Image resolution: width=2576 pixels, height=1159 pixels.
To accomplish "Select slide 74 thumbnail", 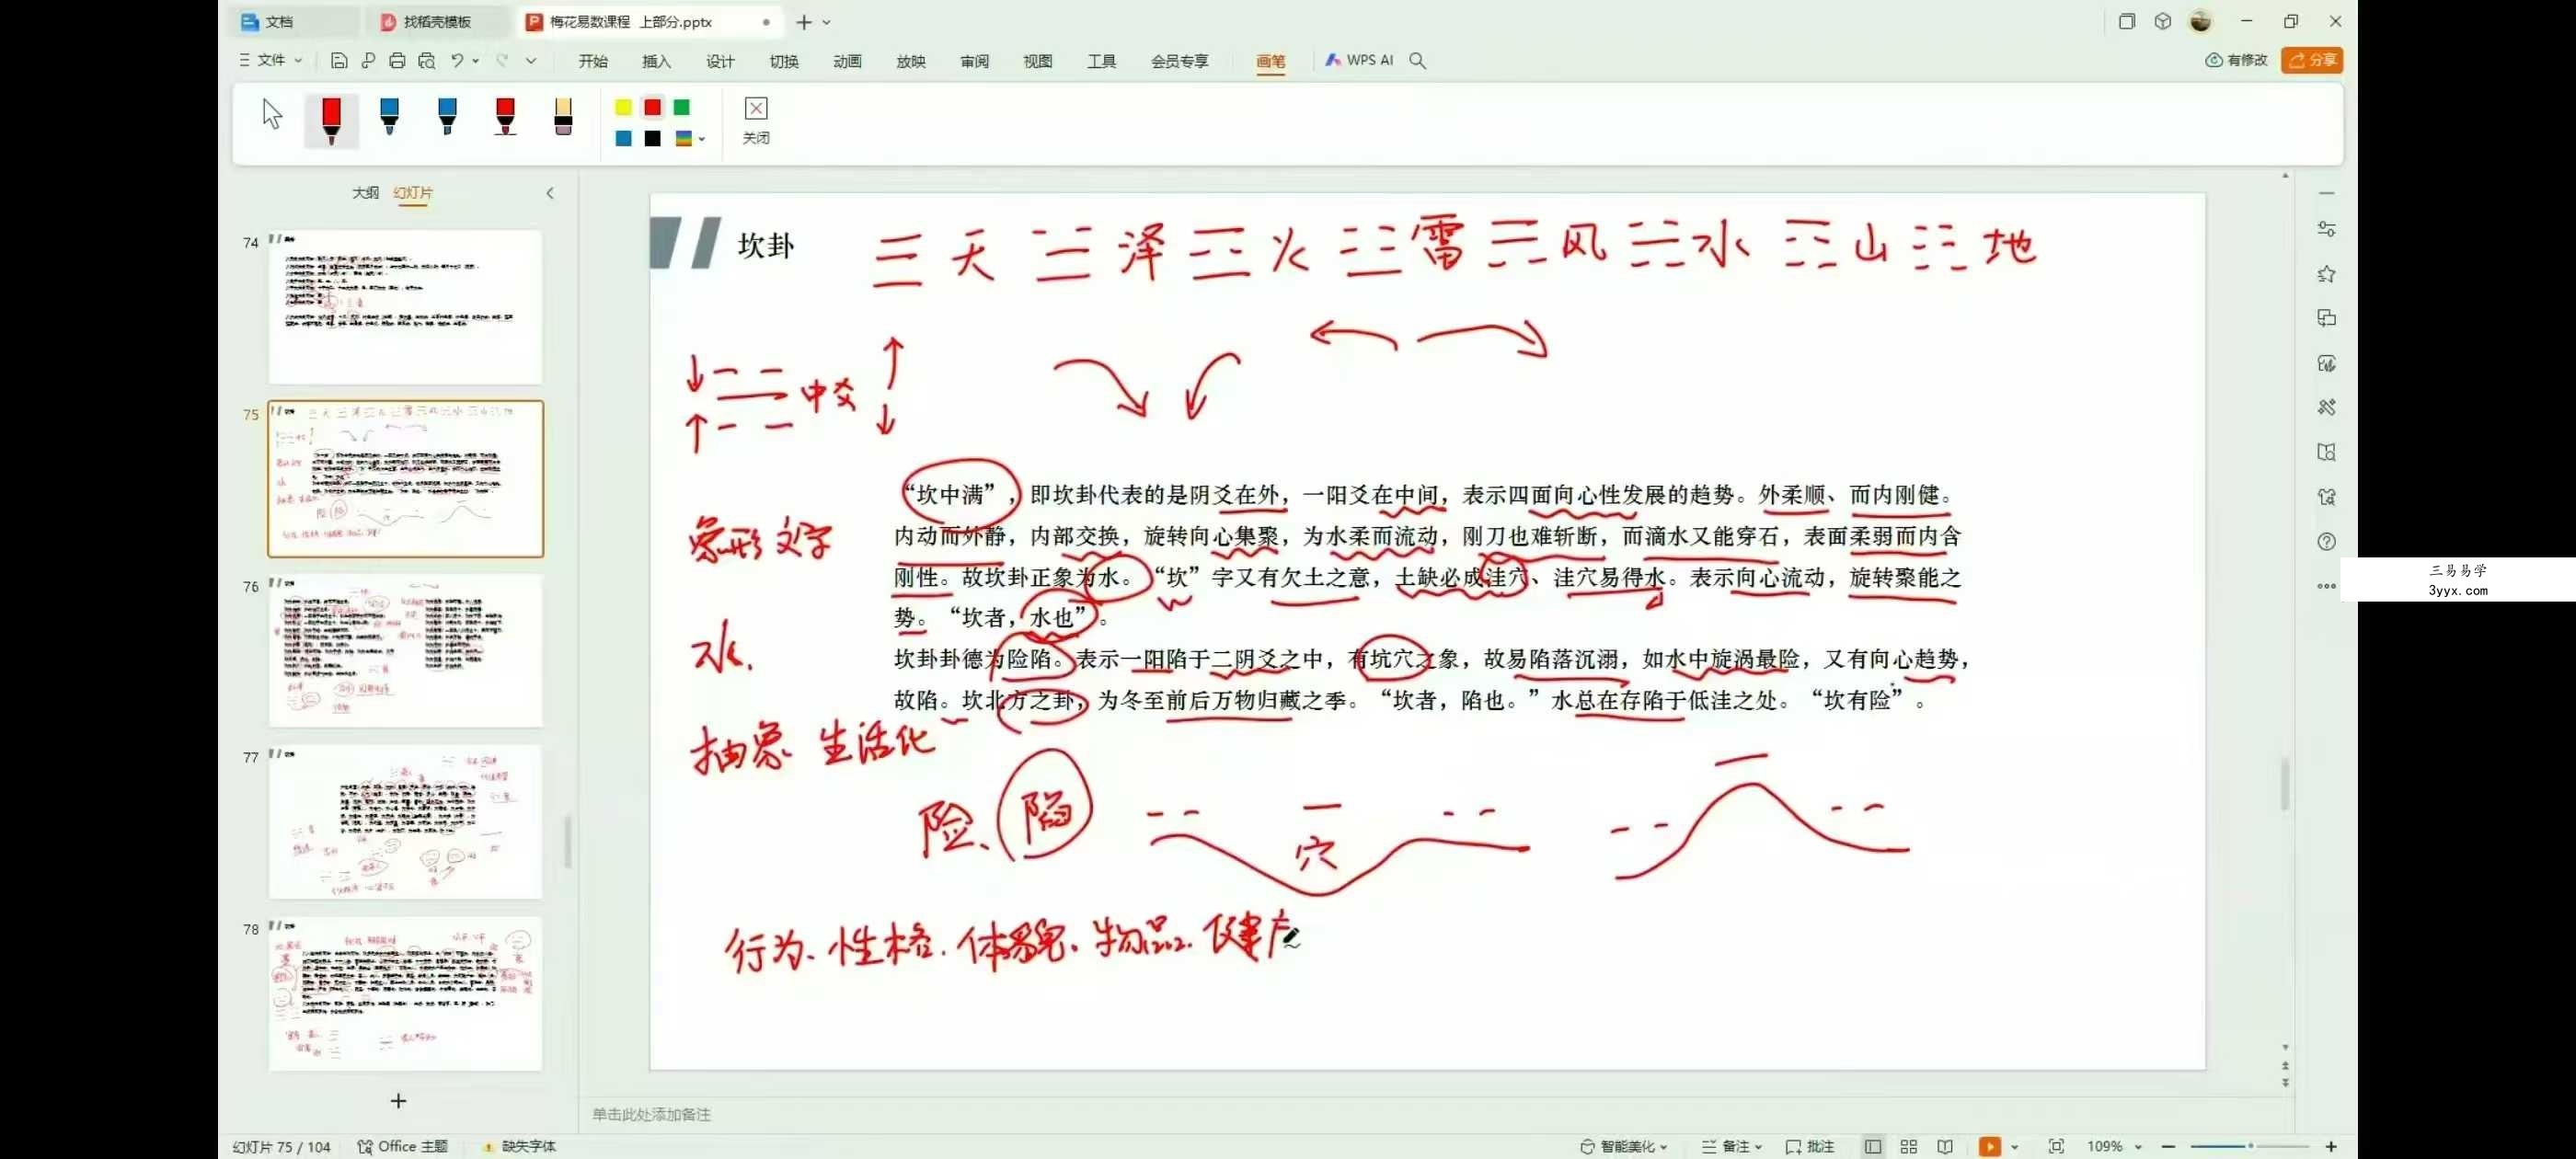I will click(405, 307).
